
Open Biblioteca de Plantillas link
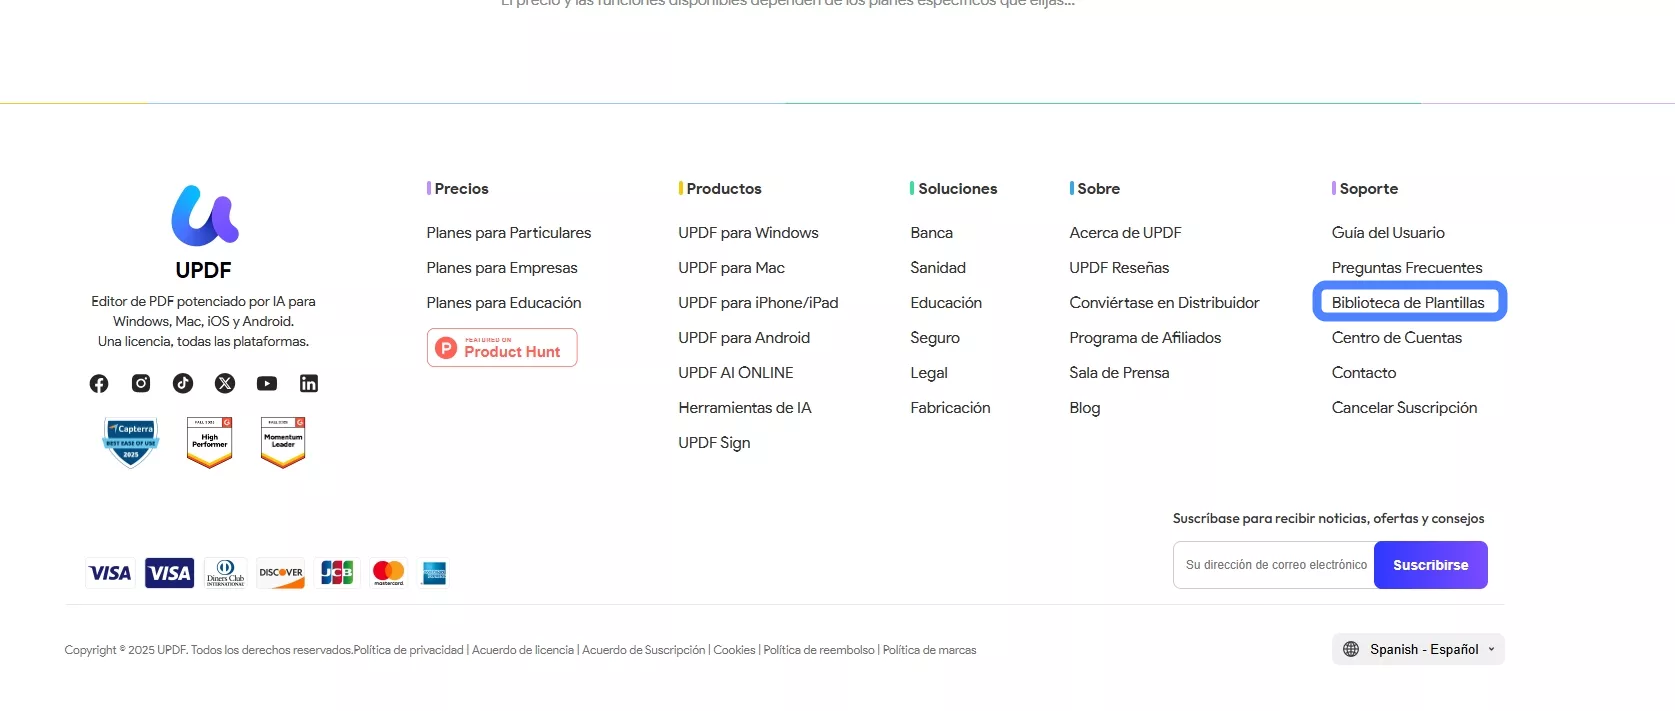(x=1407, y=303)
